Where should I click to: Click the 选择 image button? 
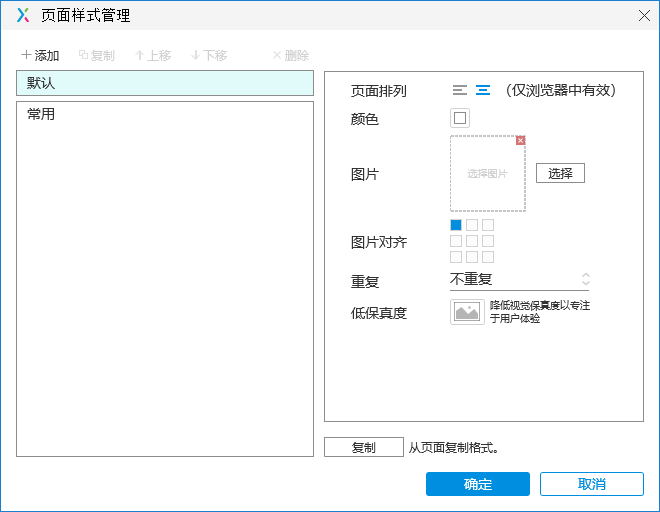coord(560,173)
